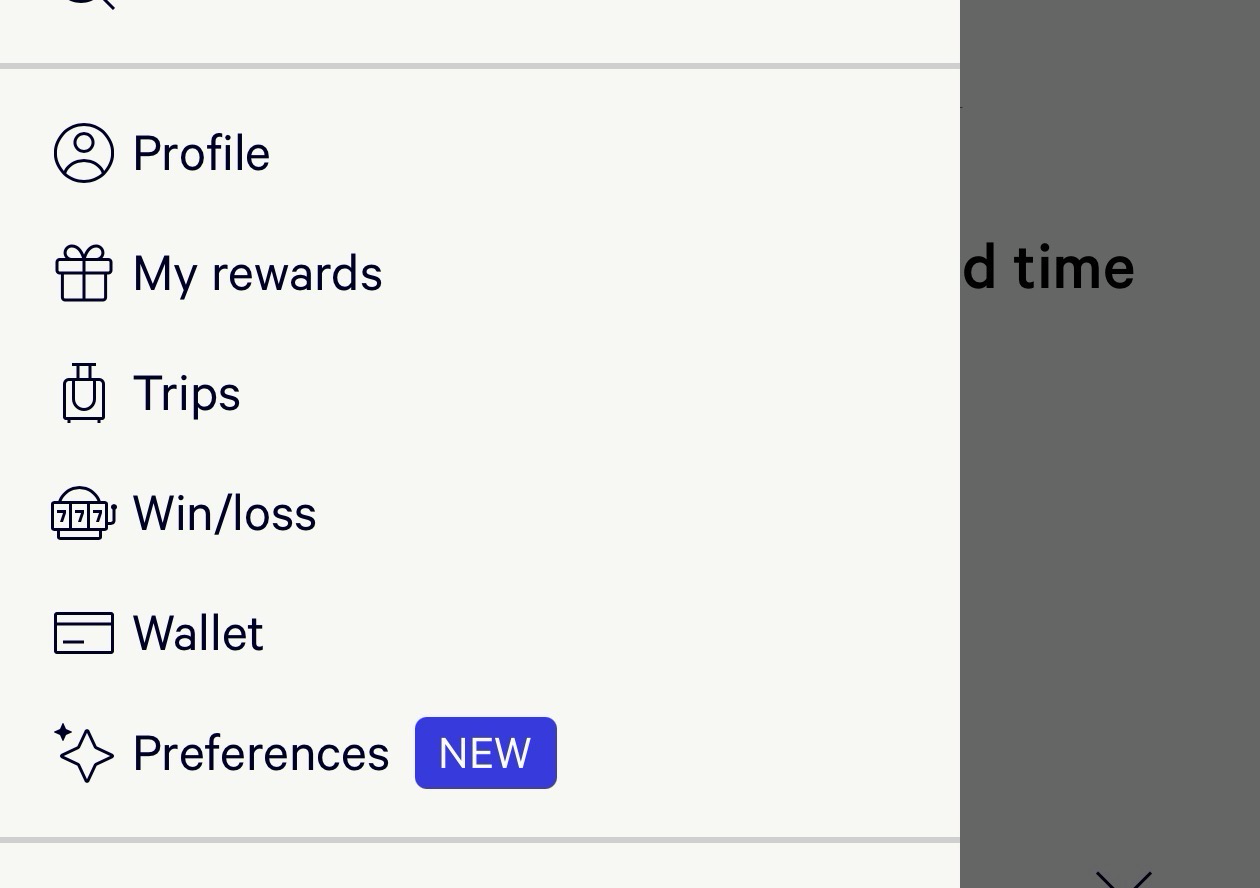Open the Trips page
The width and height of the screenshot is (1260, 888).
coord(187,394)
